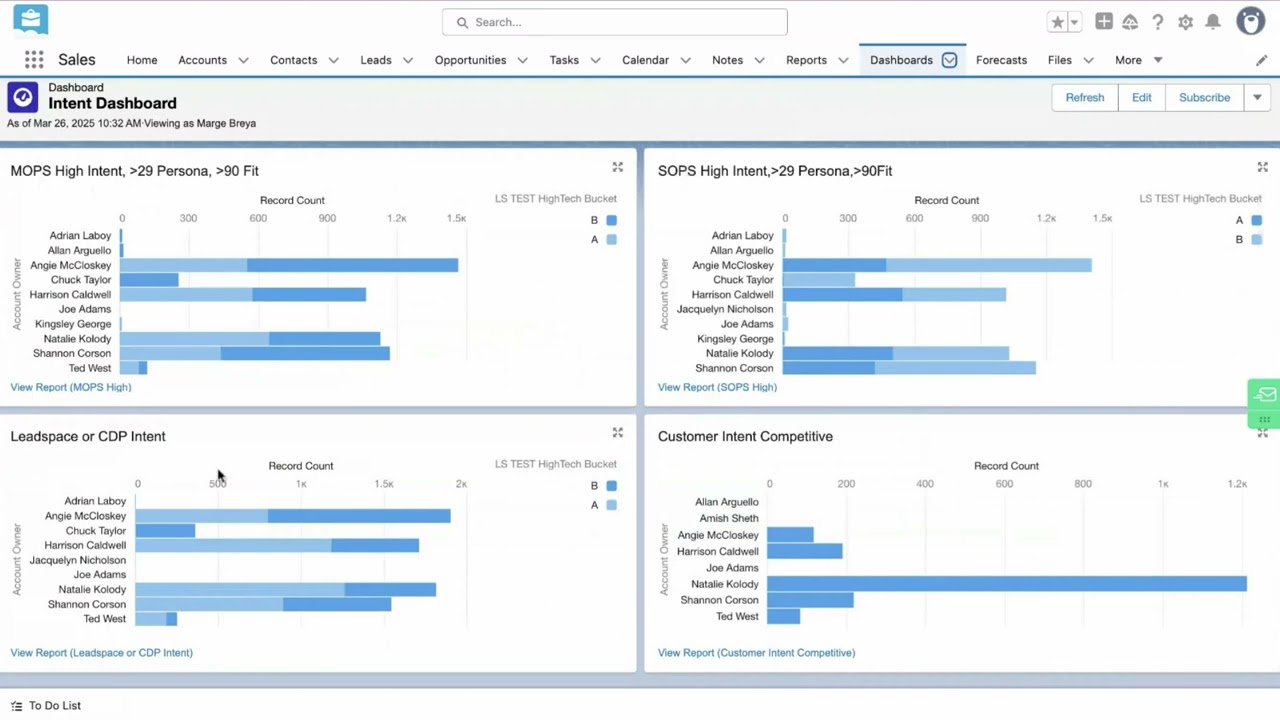Open the To Do List utility
The image size is (1280, 720).
click(x=45, y=706)
